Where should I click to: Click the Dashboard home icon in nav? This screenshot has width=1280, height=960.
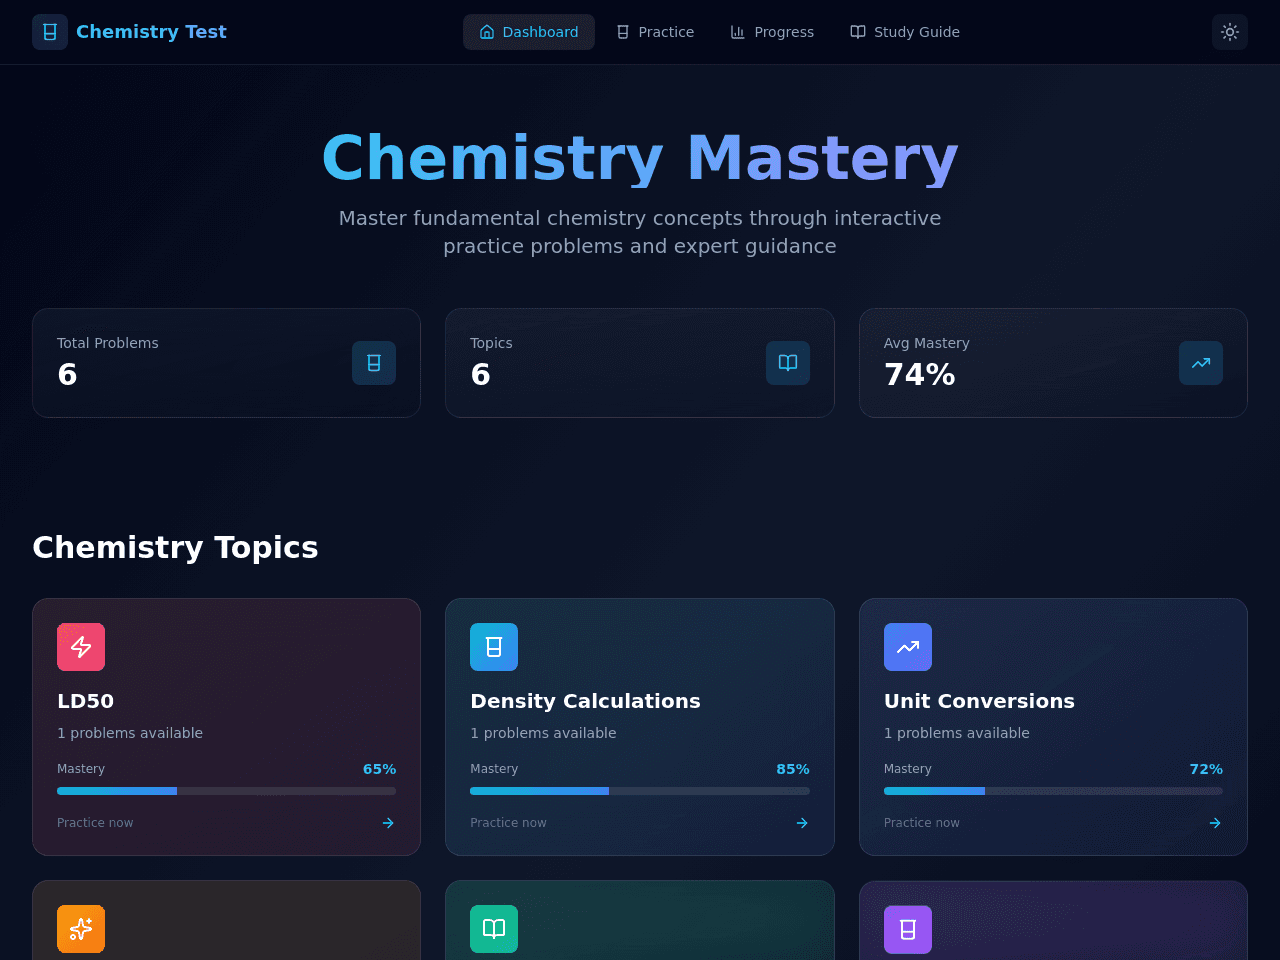pos(487,32)
